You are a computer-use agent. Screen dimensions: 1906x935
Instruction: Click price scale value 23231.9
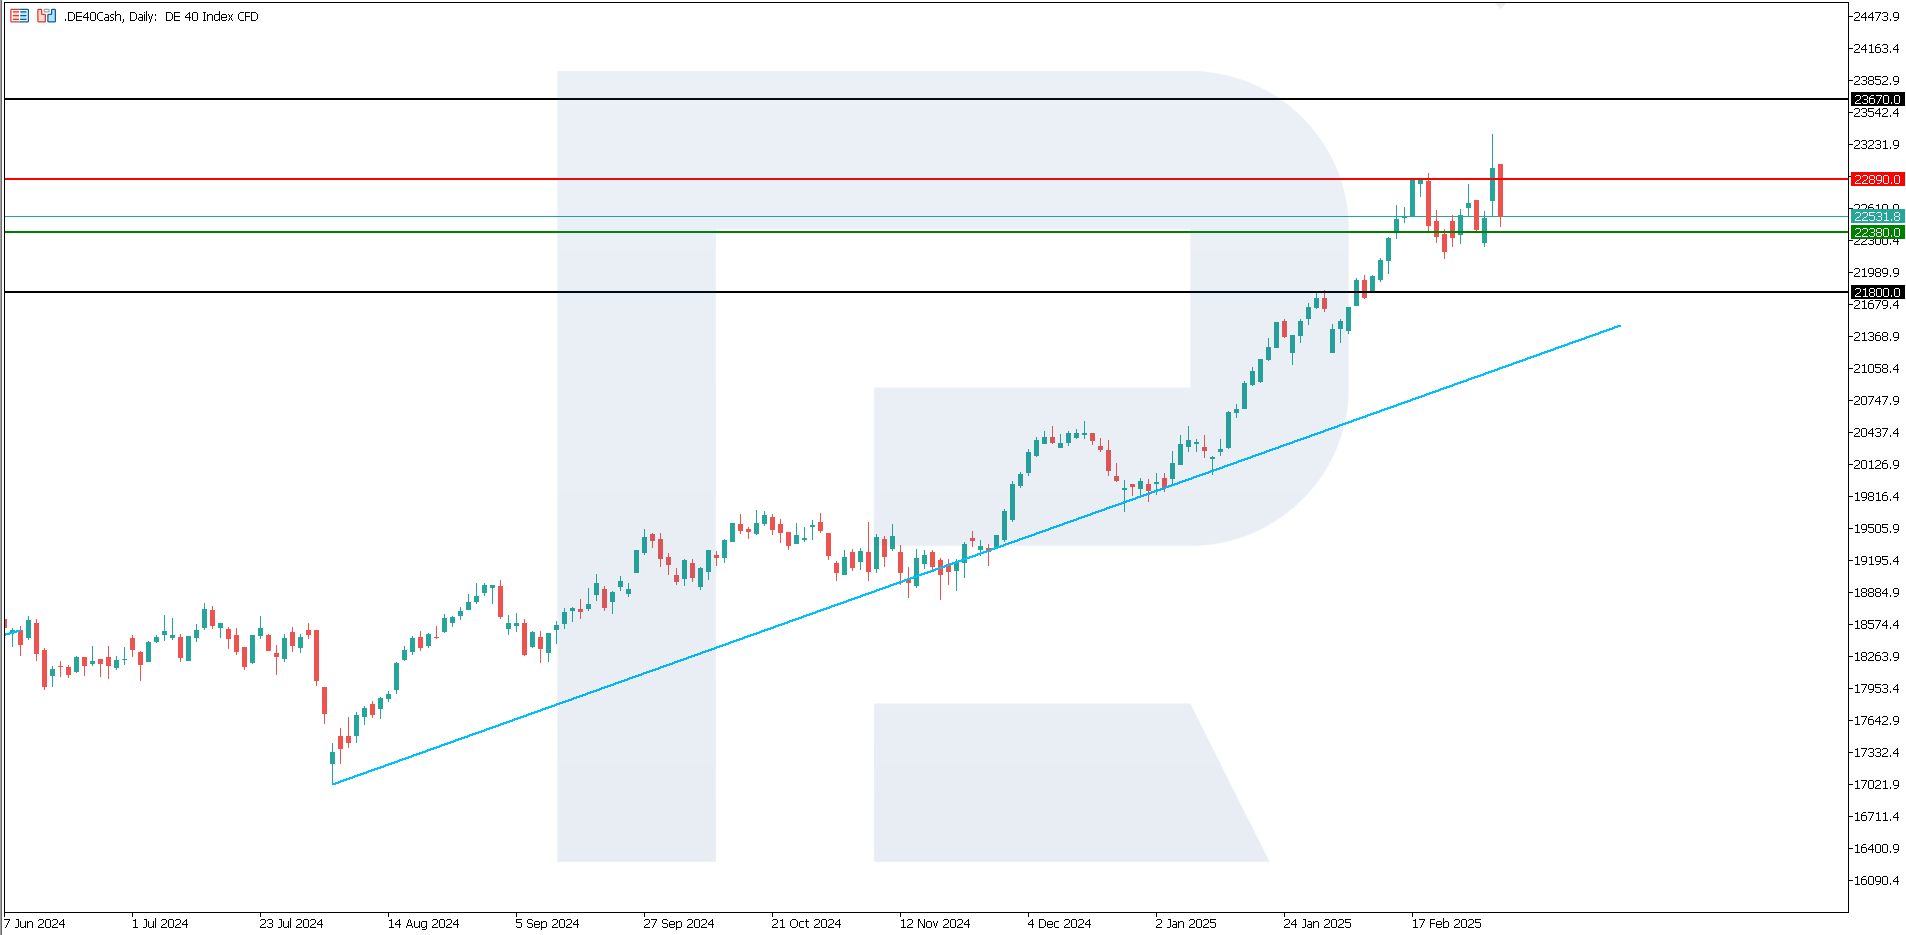1876,145
